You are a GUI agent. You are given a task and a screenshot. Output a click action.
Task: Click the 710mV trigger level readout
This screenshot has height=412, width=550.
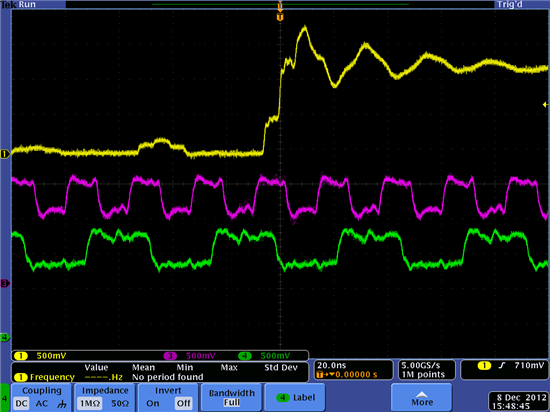point(529,365)
